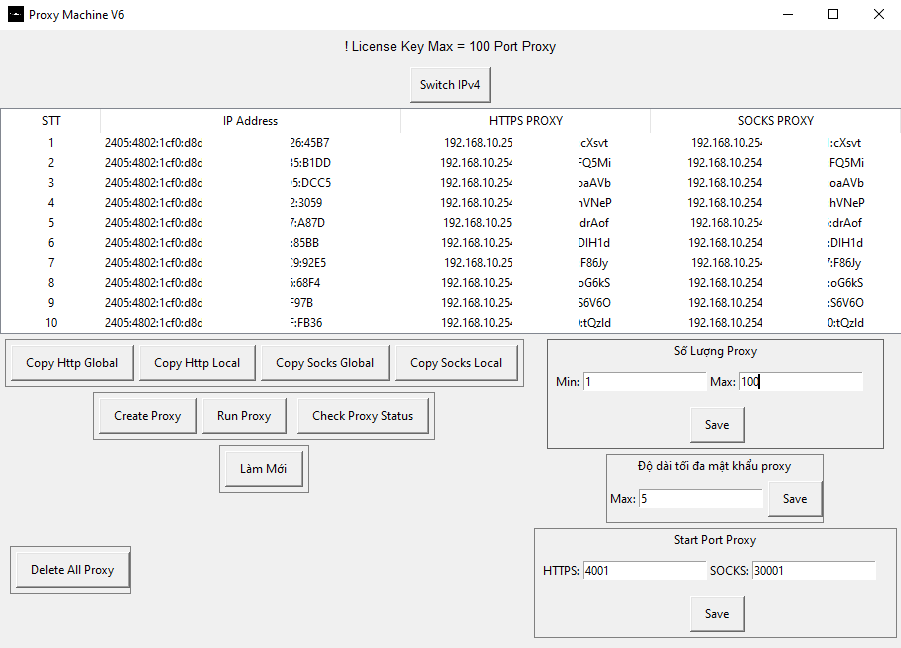901x648 pixels.
Task: Select IP address ending F:FB36 in row 10
Action: [x=251, y=323]
